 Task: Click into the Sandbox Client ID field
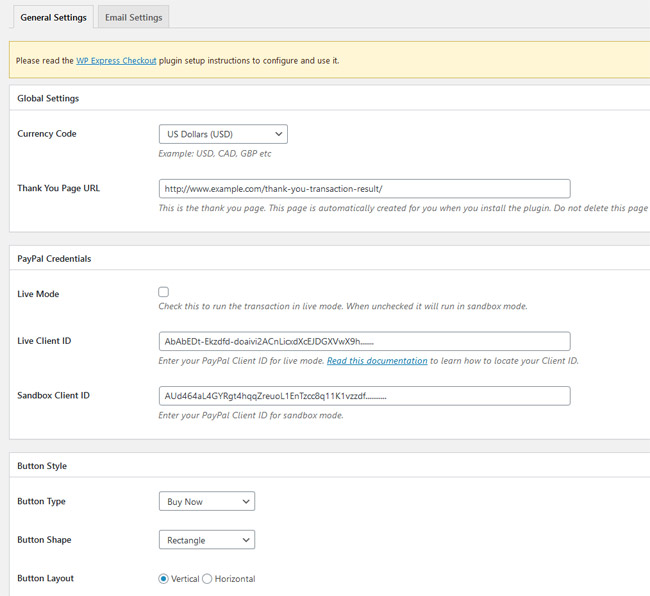pos(364,396)
